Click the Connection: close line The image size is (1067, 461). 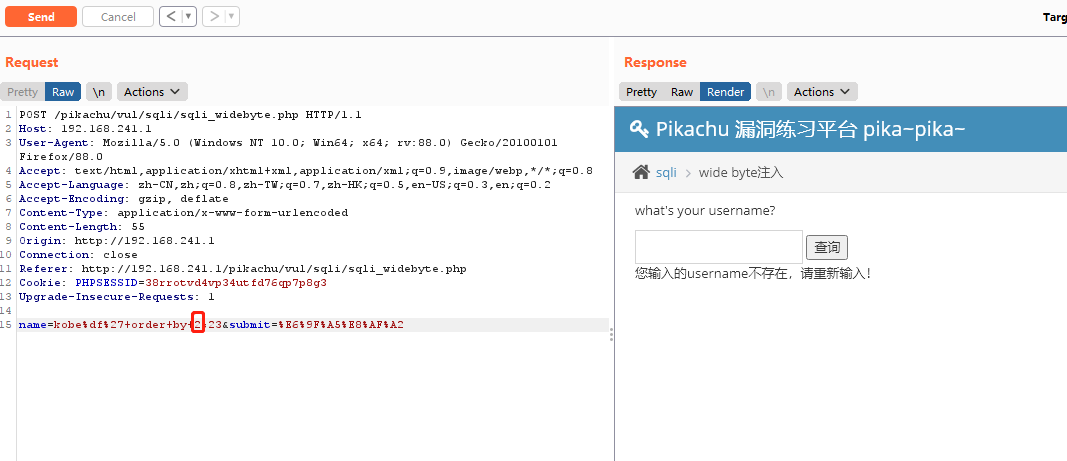click(78, 255)
